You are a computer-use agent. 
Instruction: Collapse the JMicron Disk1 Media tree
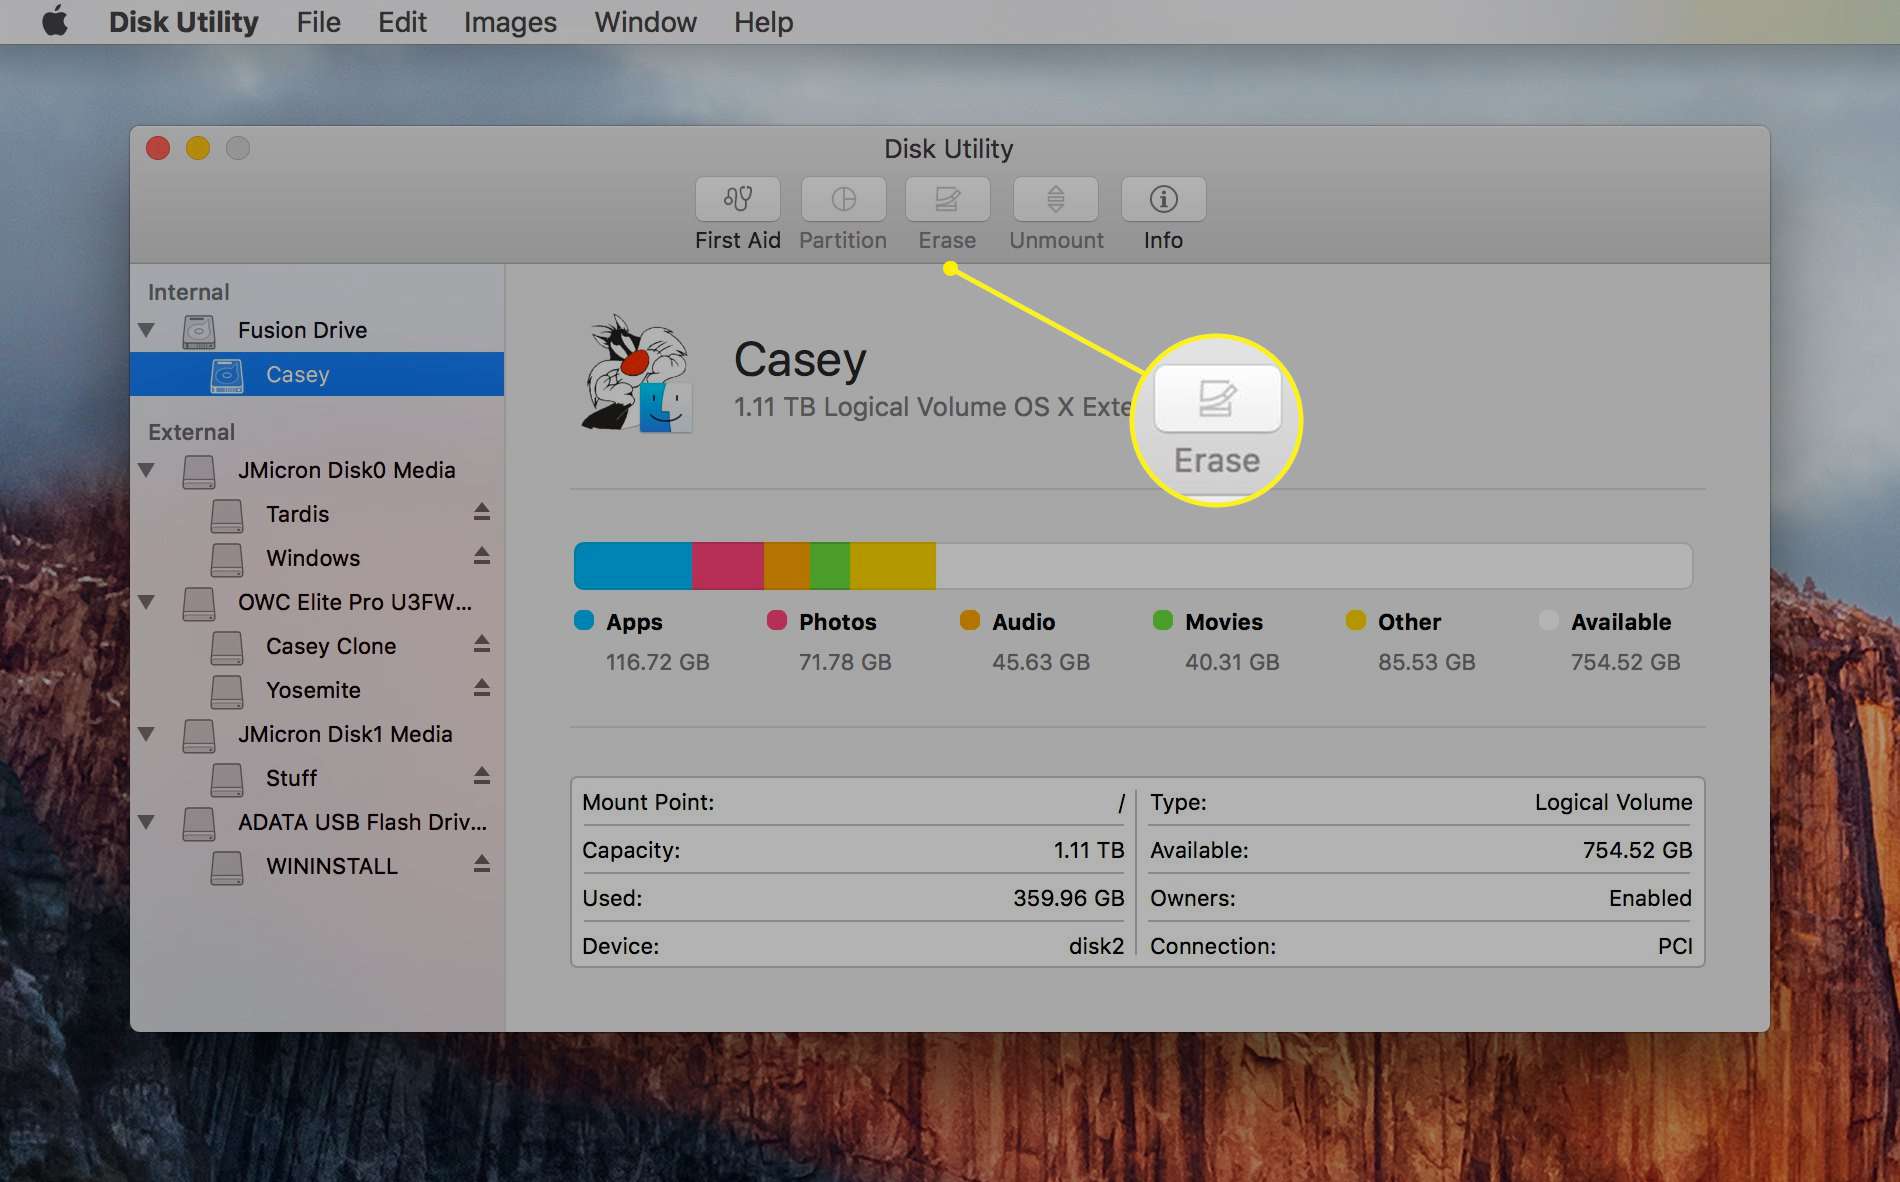pos(147,734)
